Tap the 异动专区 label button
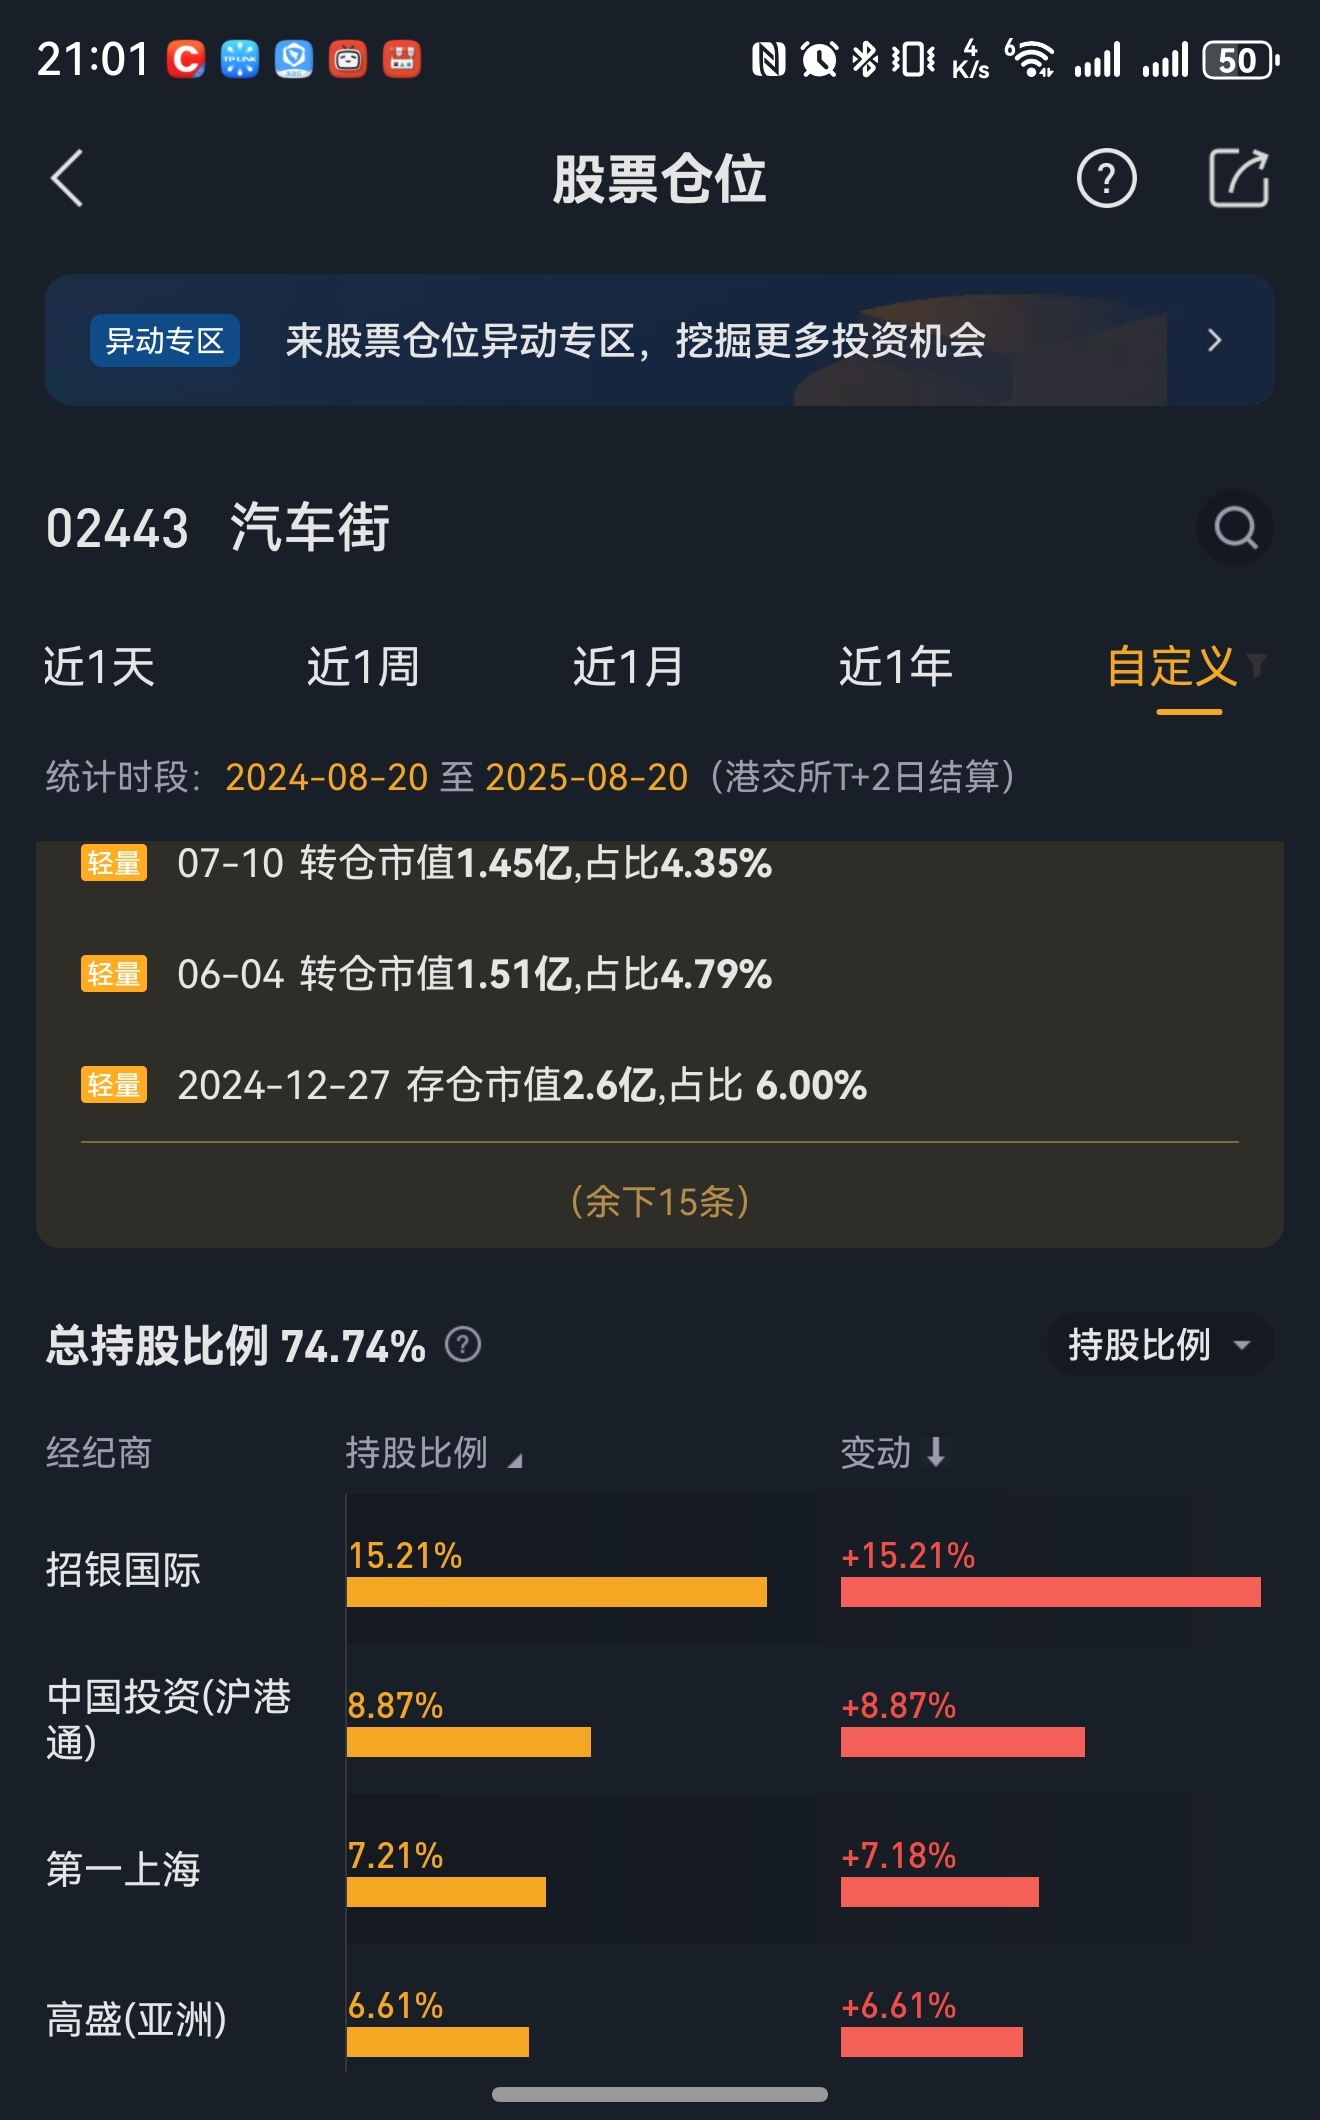Screen dimensions: 1320x2120 (165, 341)
